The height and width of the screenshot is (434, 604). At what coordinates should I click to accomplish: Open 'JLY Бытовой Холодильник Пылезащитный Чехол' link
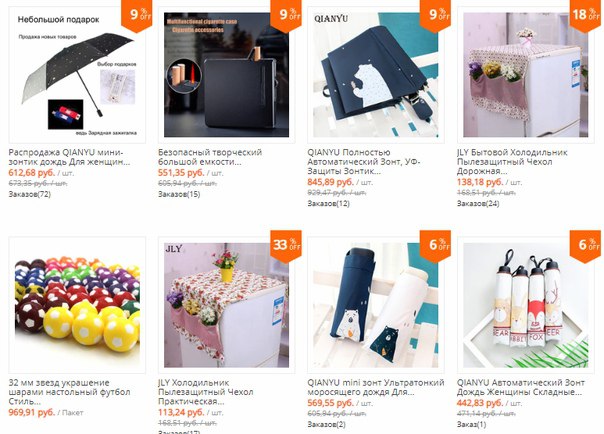pyautogui.click(x=512, y=162)
